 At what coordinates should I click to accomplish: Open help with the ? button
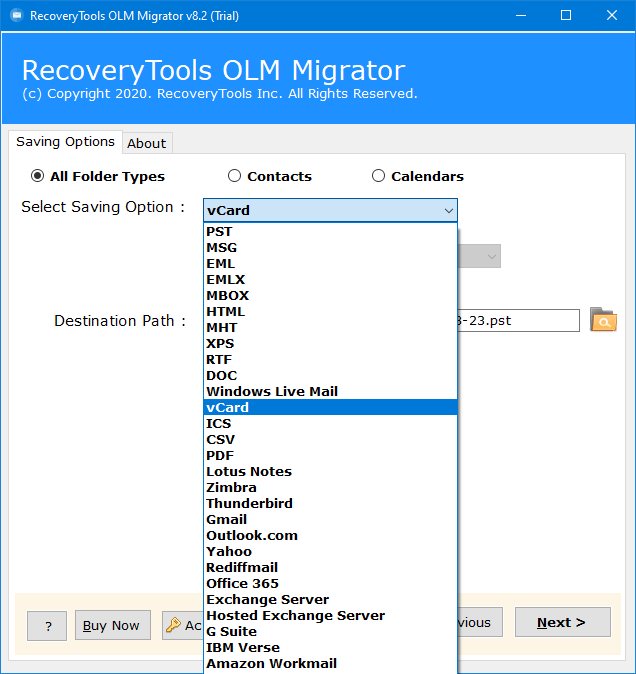tap(47, 626)
